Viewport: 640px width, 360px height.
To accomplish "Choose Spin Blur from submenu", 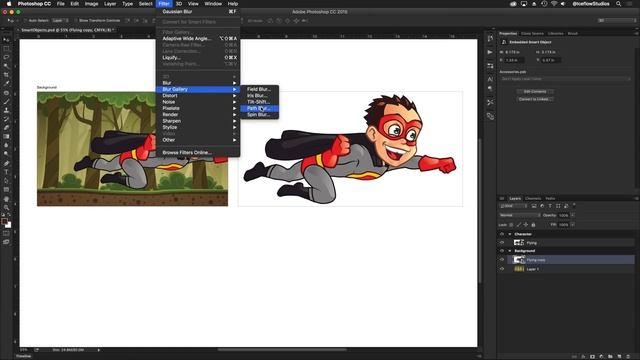I will (x=259, y=115).
